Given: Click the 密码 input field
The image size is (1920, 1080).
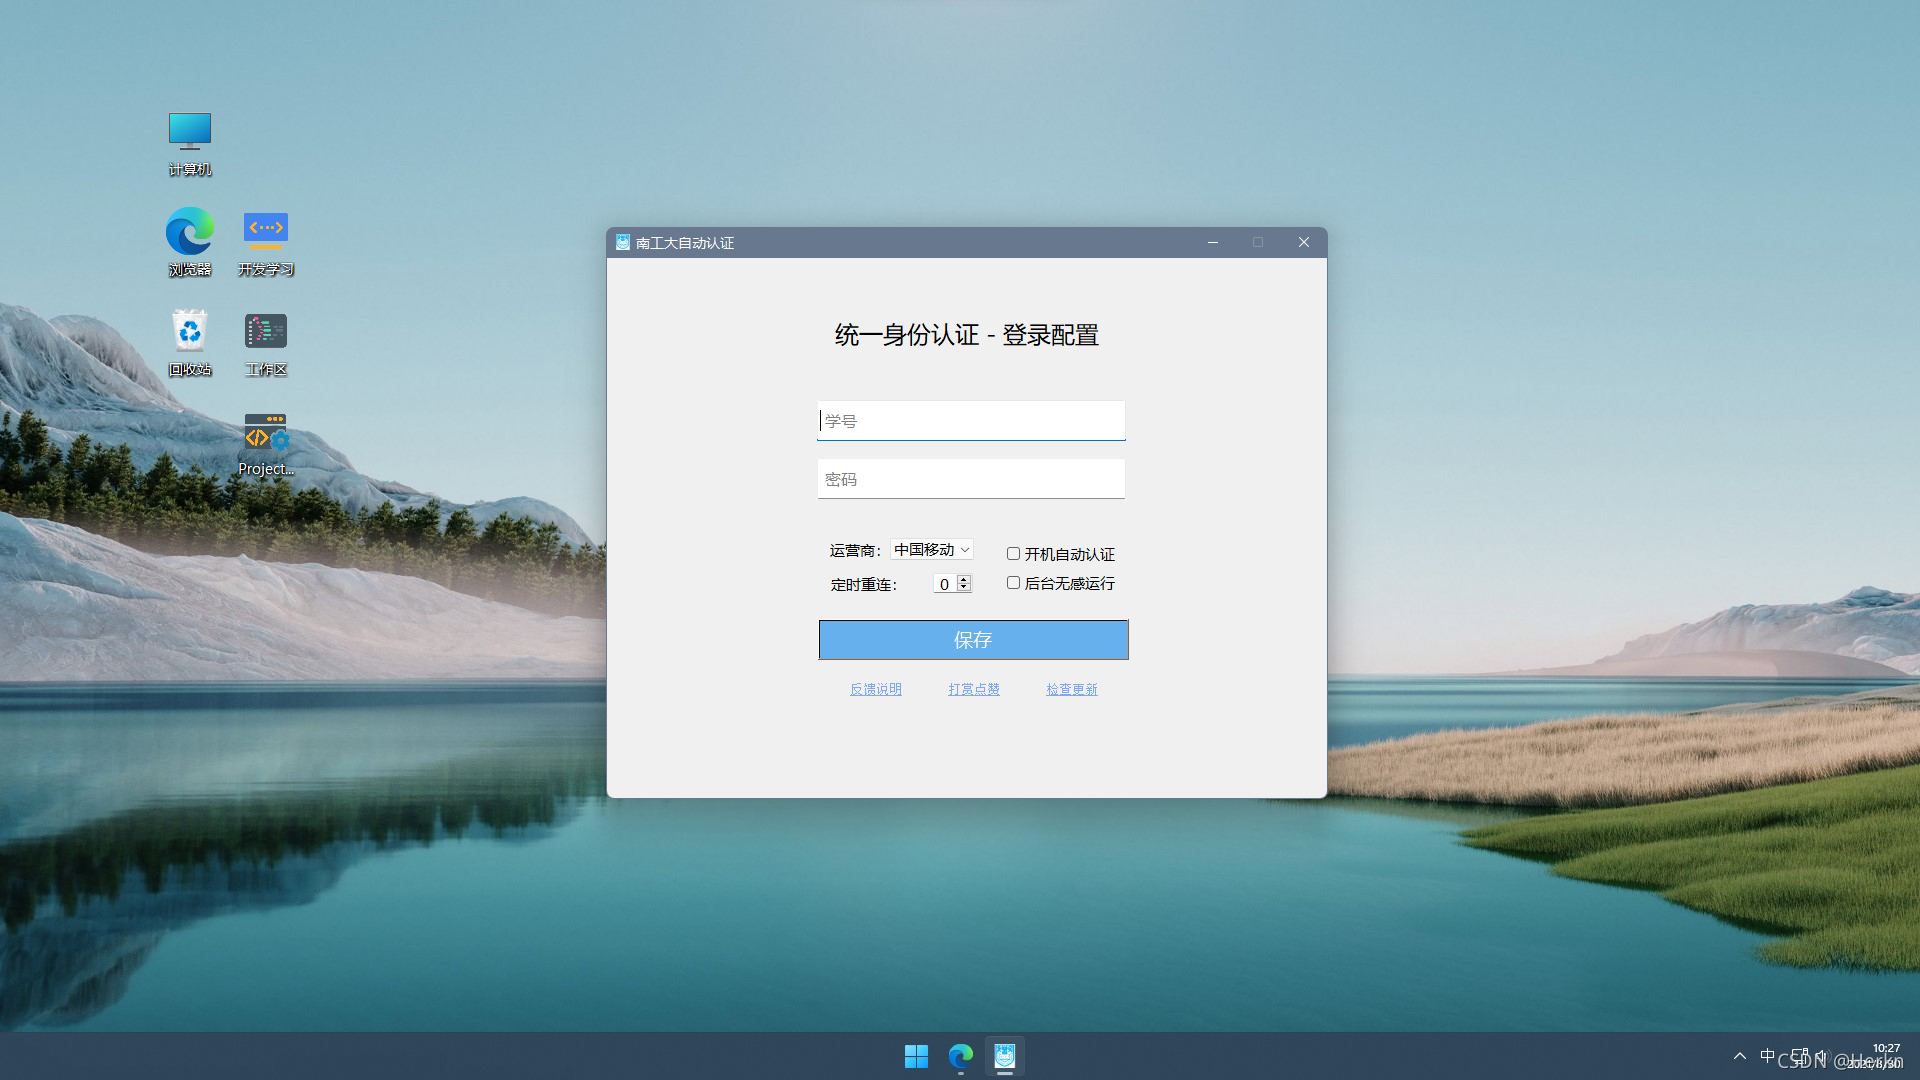Looking at the screenshot, I should point(971,479).
